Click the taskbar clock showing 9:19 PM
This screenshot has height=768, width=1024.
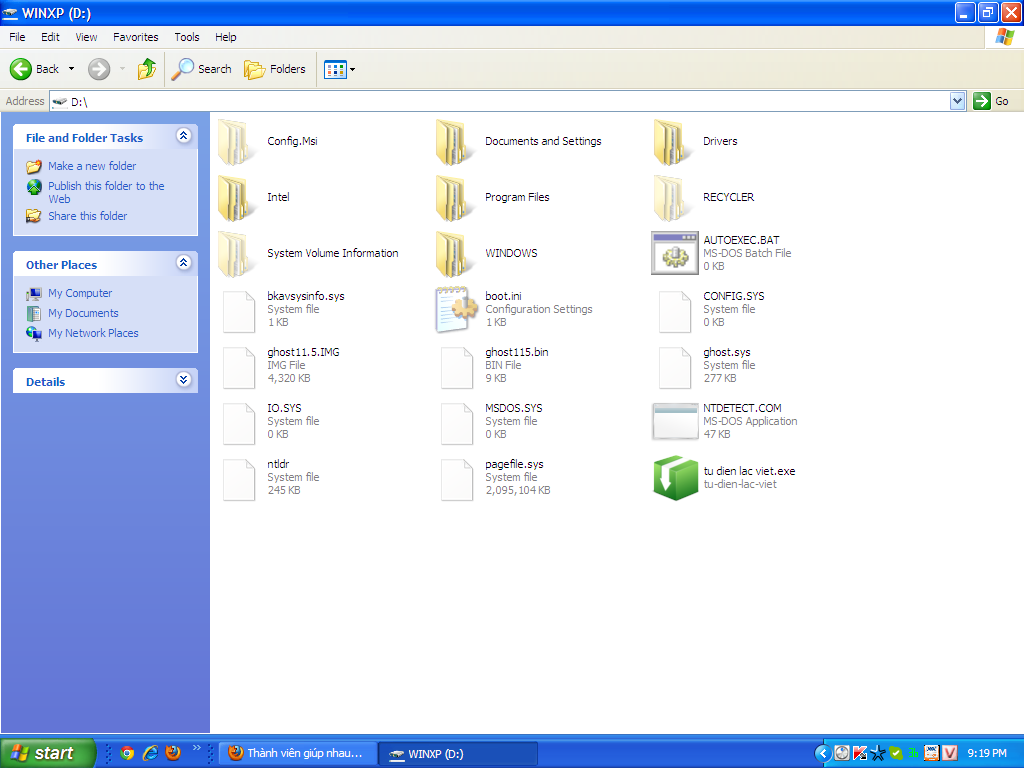click(x=987, y=754)
